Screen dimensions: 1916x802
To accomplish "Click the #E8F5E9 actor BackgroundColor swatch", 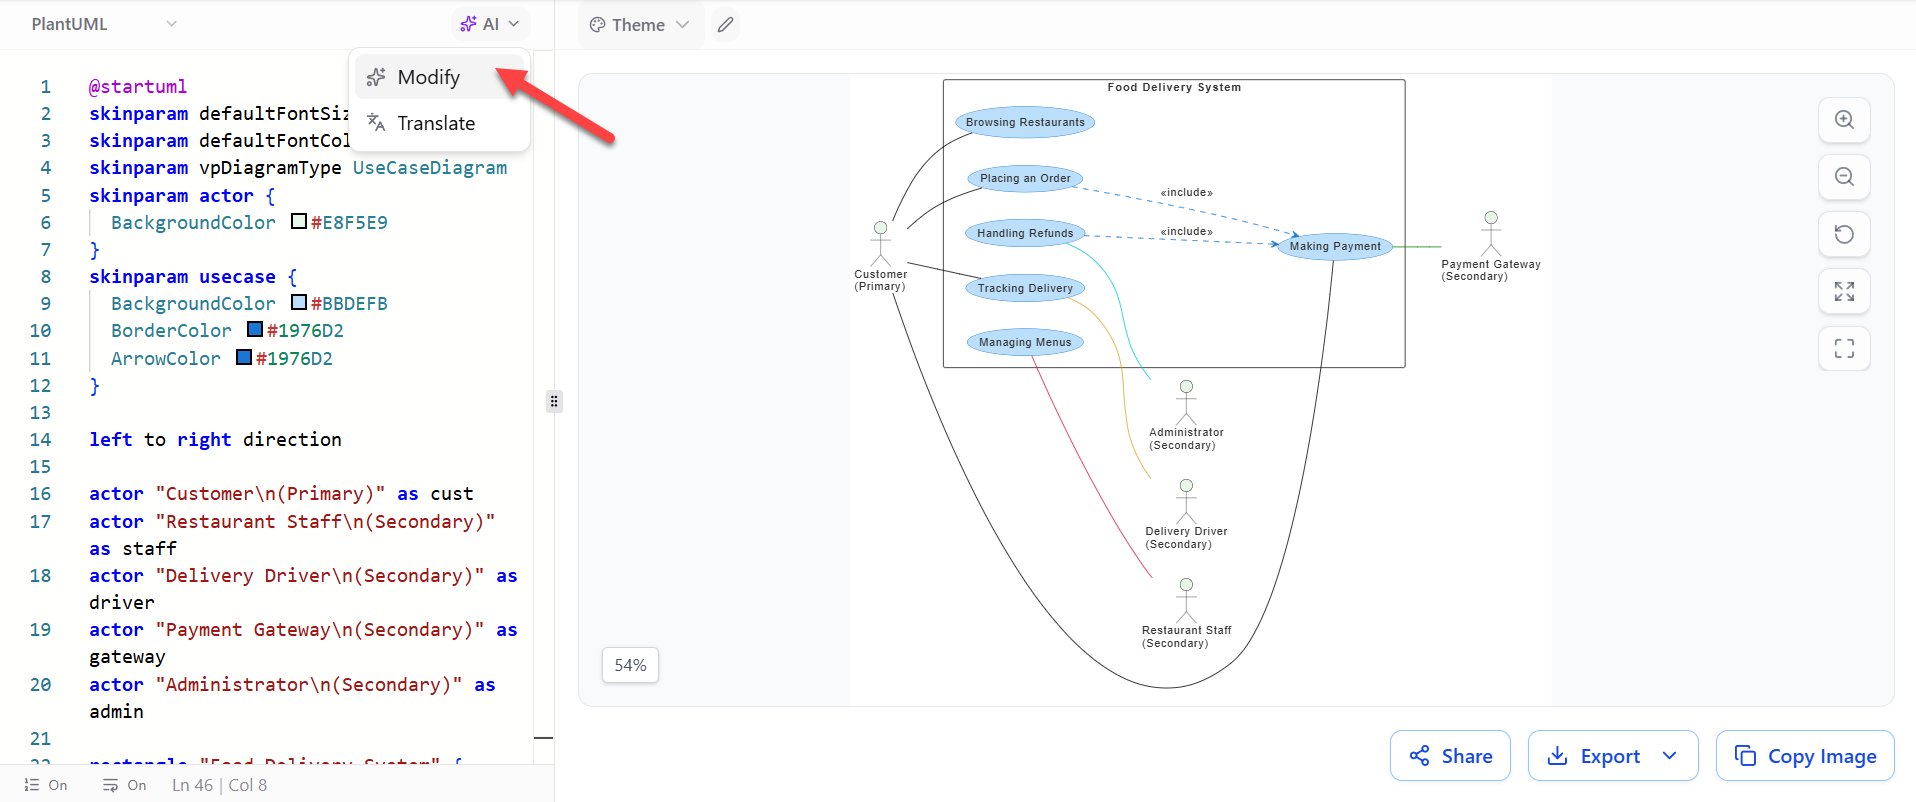I will coord(299,221).
